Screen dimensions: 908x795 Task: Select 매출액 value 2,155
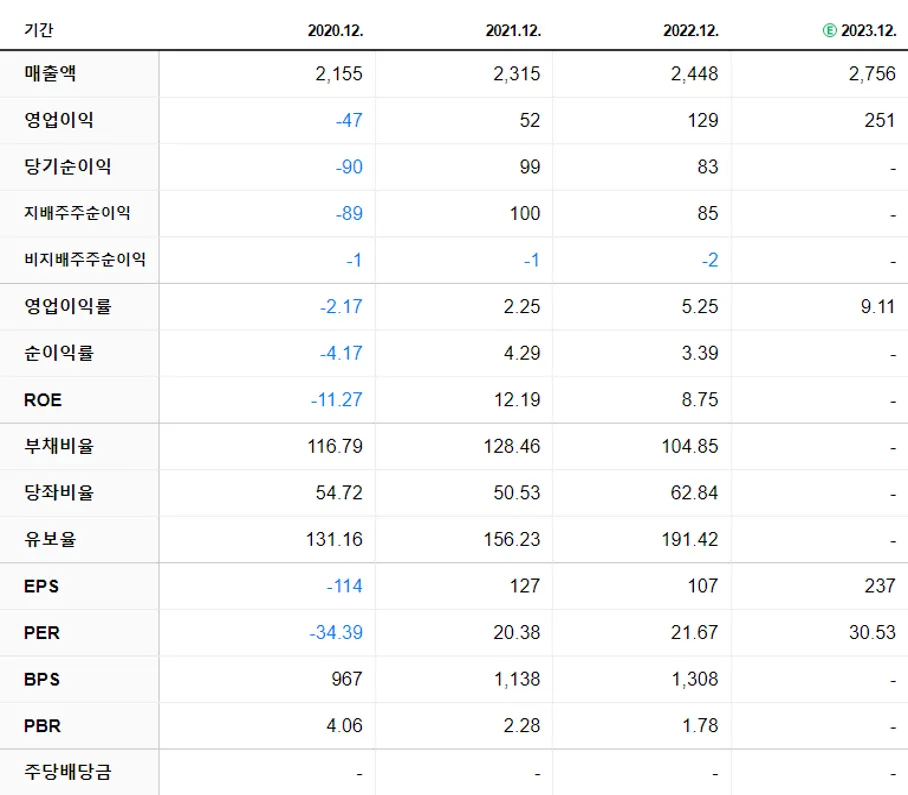click(x=339, y=74)
